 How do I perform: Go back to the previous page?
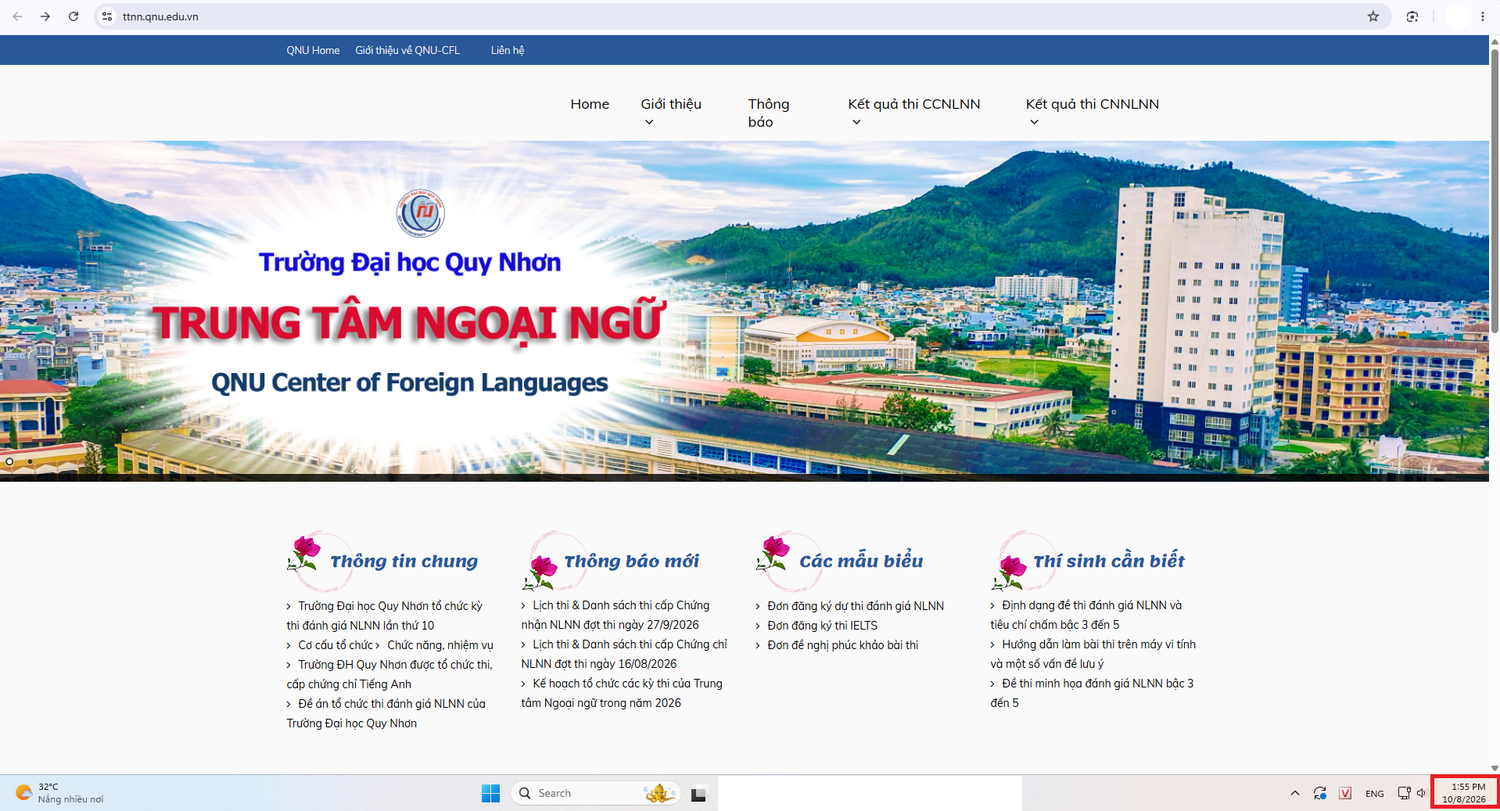coord(17,16)
